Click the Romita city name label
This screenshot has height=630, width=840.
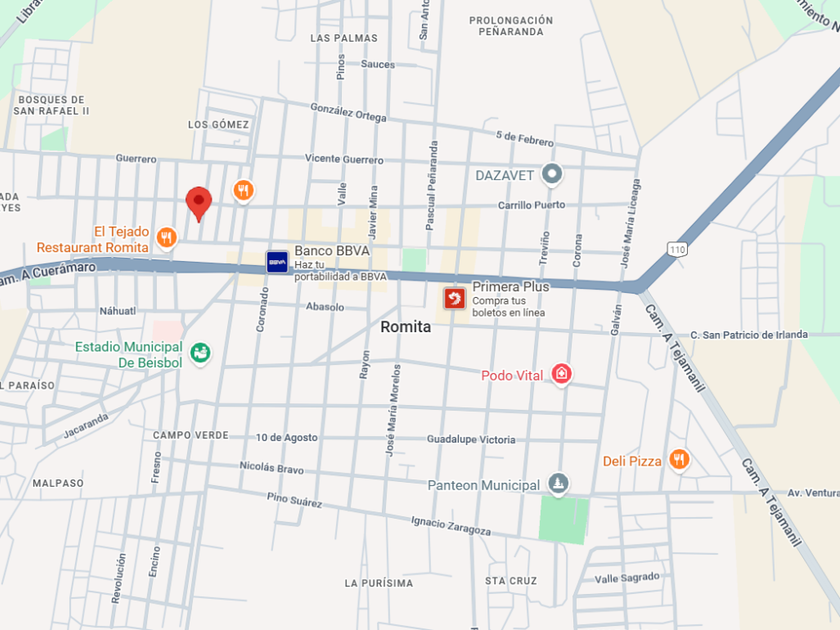[x=406, y=327]
